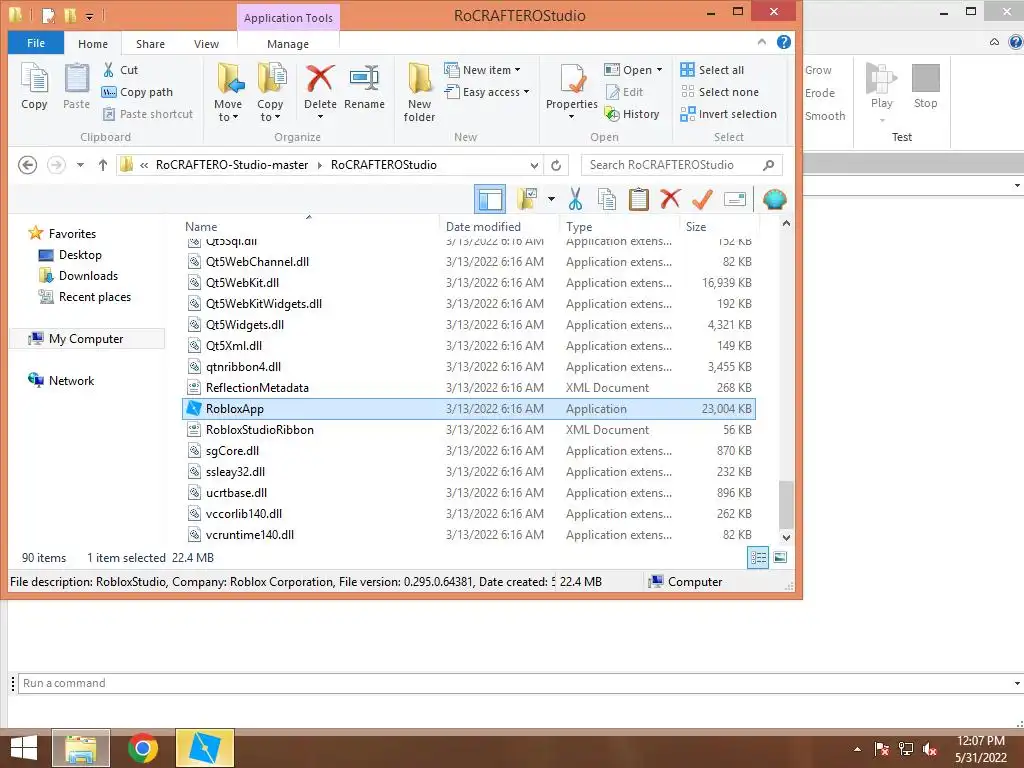Screen dimensions: 1024x768
Task: Click the file list vertical scrollbar thumb
Action: point(786,505)
